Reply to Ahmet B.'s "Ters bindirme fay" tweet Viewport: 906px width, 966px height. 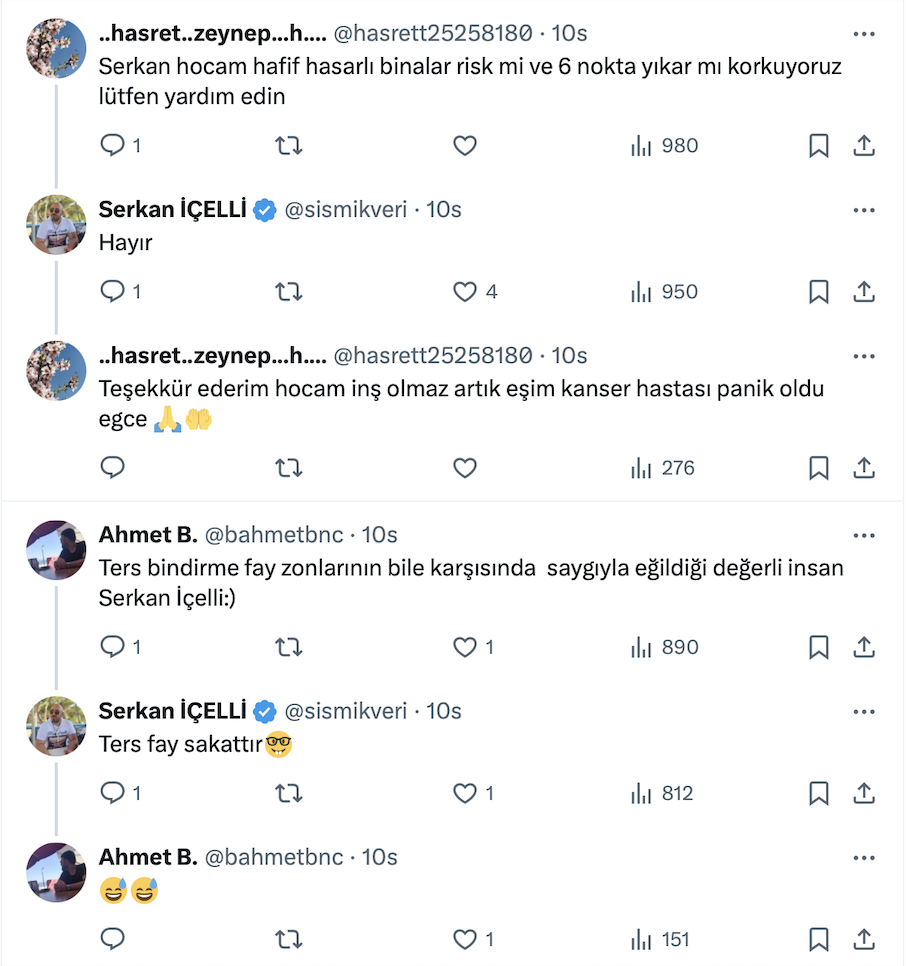[x=113, y=648]
